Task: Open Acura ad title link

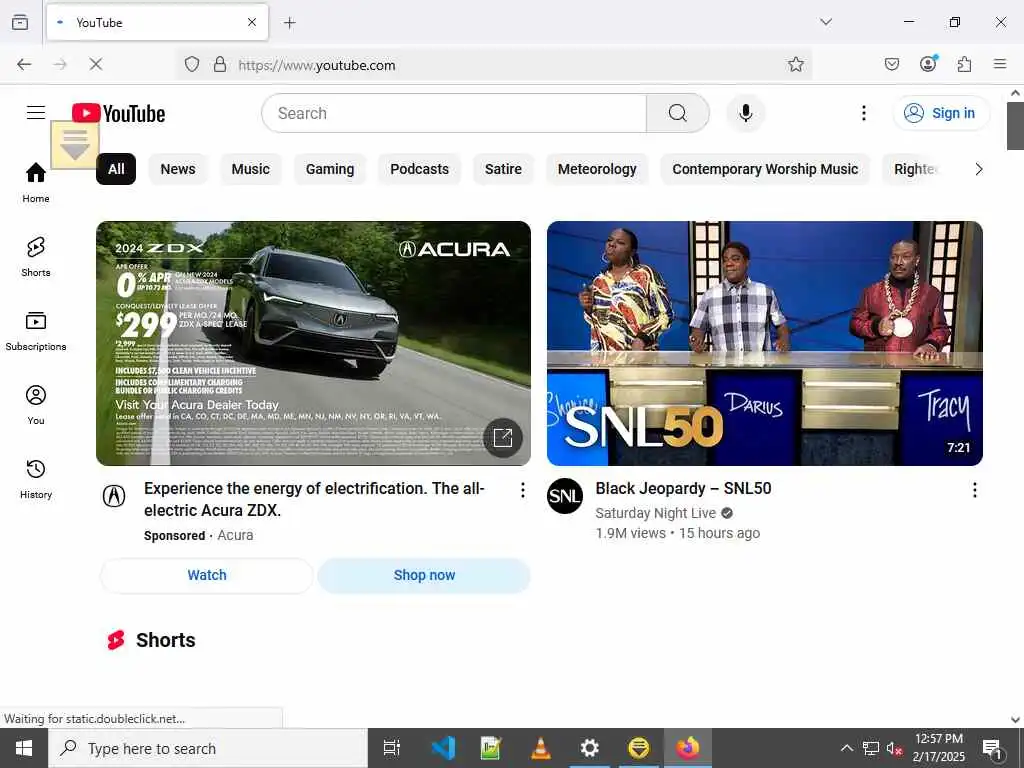Action: (x=314, y=500)
